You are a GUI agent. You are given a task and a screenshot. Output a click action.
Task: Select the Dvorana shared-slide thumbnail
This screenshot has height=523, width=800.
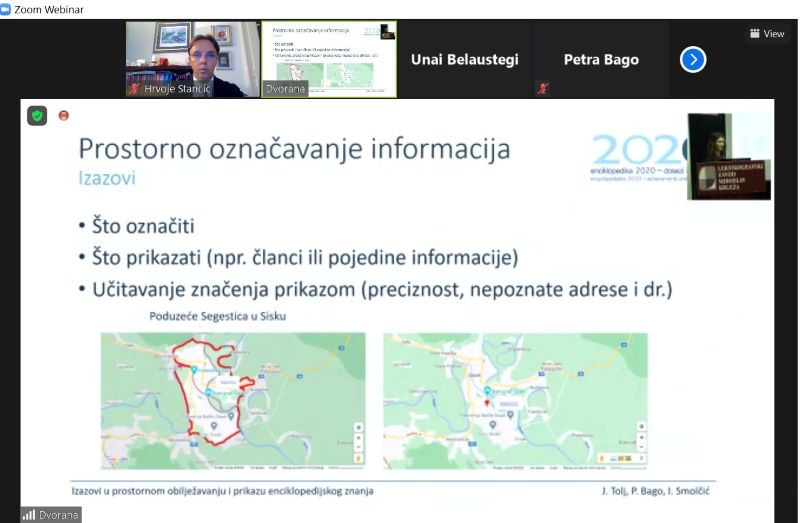click(x=329, y=58)
